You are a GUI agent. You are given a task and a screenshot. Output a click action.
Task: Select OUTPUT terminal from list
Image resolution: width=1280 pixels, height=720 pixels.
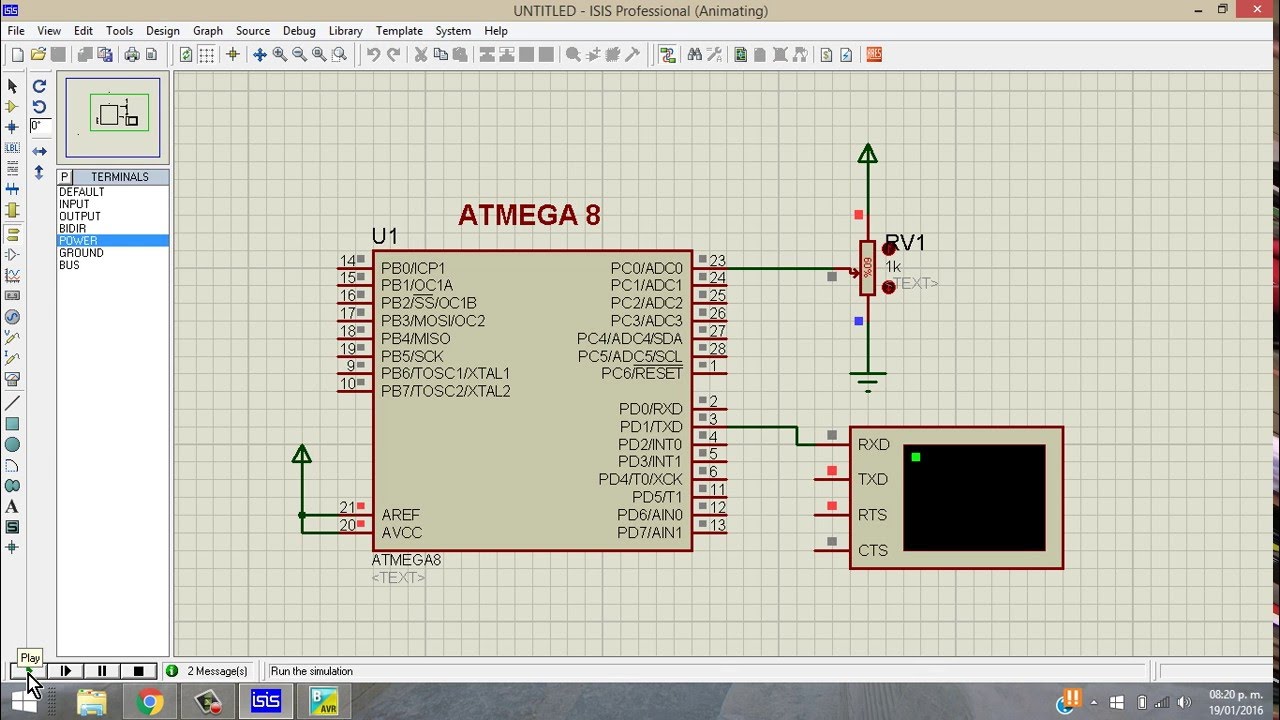(113, 216)
